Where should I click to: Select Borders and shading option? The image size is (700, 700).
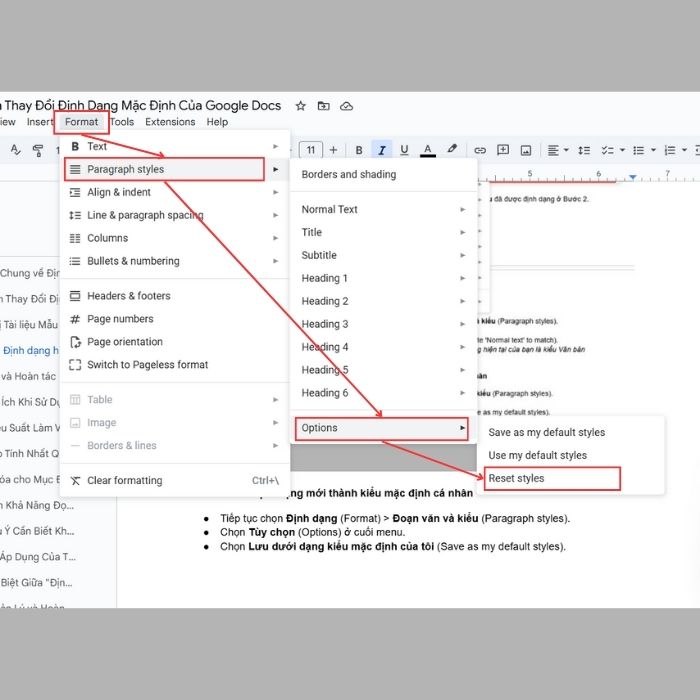pyautogui.click(x=383, y=175)
